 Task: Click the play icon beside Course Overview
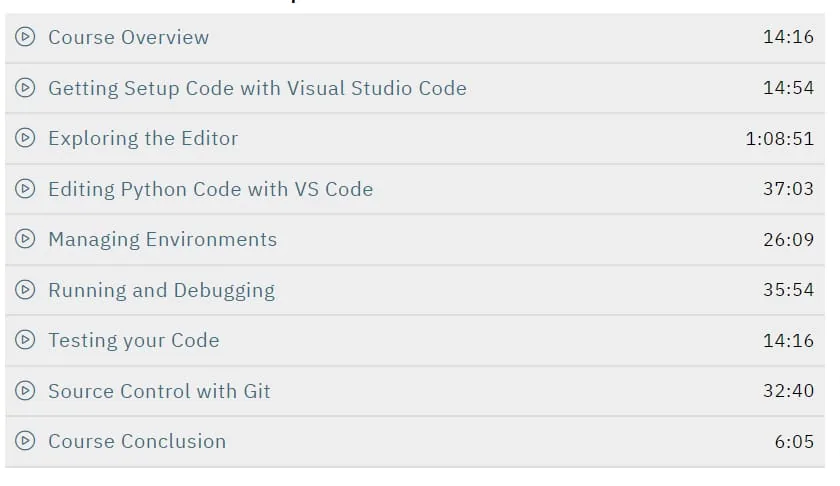(x=25, y=37)
